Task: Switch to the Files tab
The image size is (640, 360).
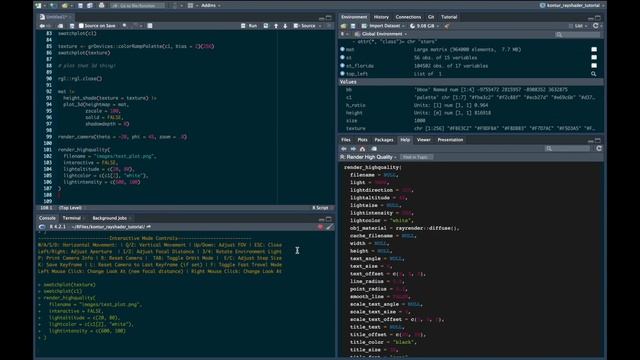Action: (346, 140)
